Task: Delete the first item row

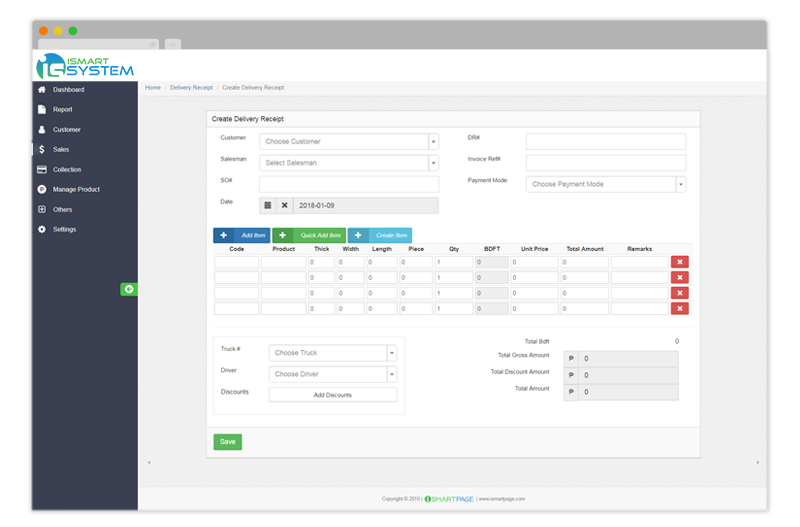Action: pos(680,262)
